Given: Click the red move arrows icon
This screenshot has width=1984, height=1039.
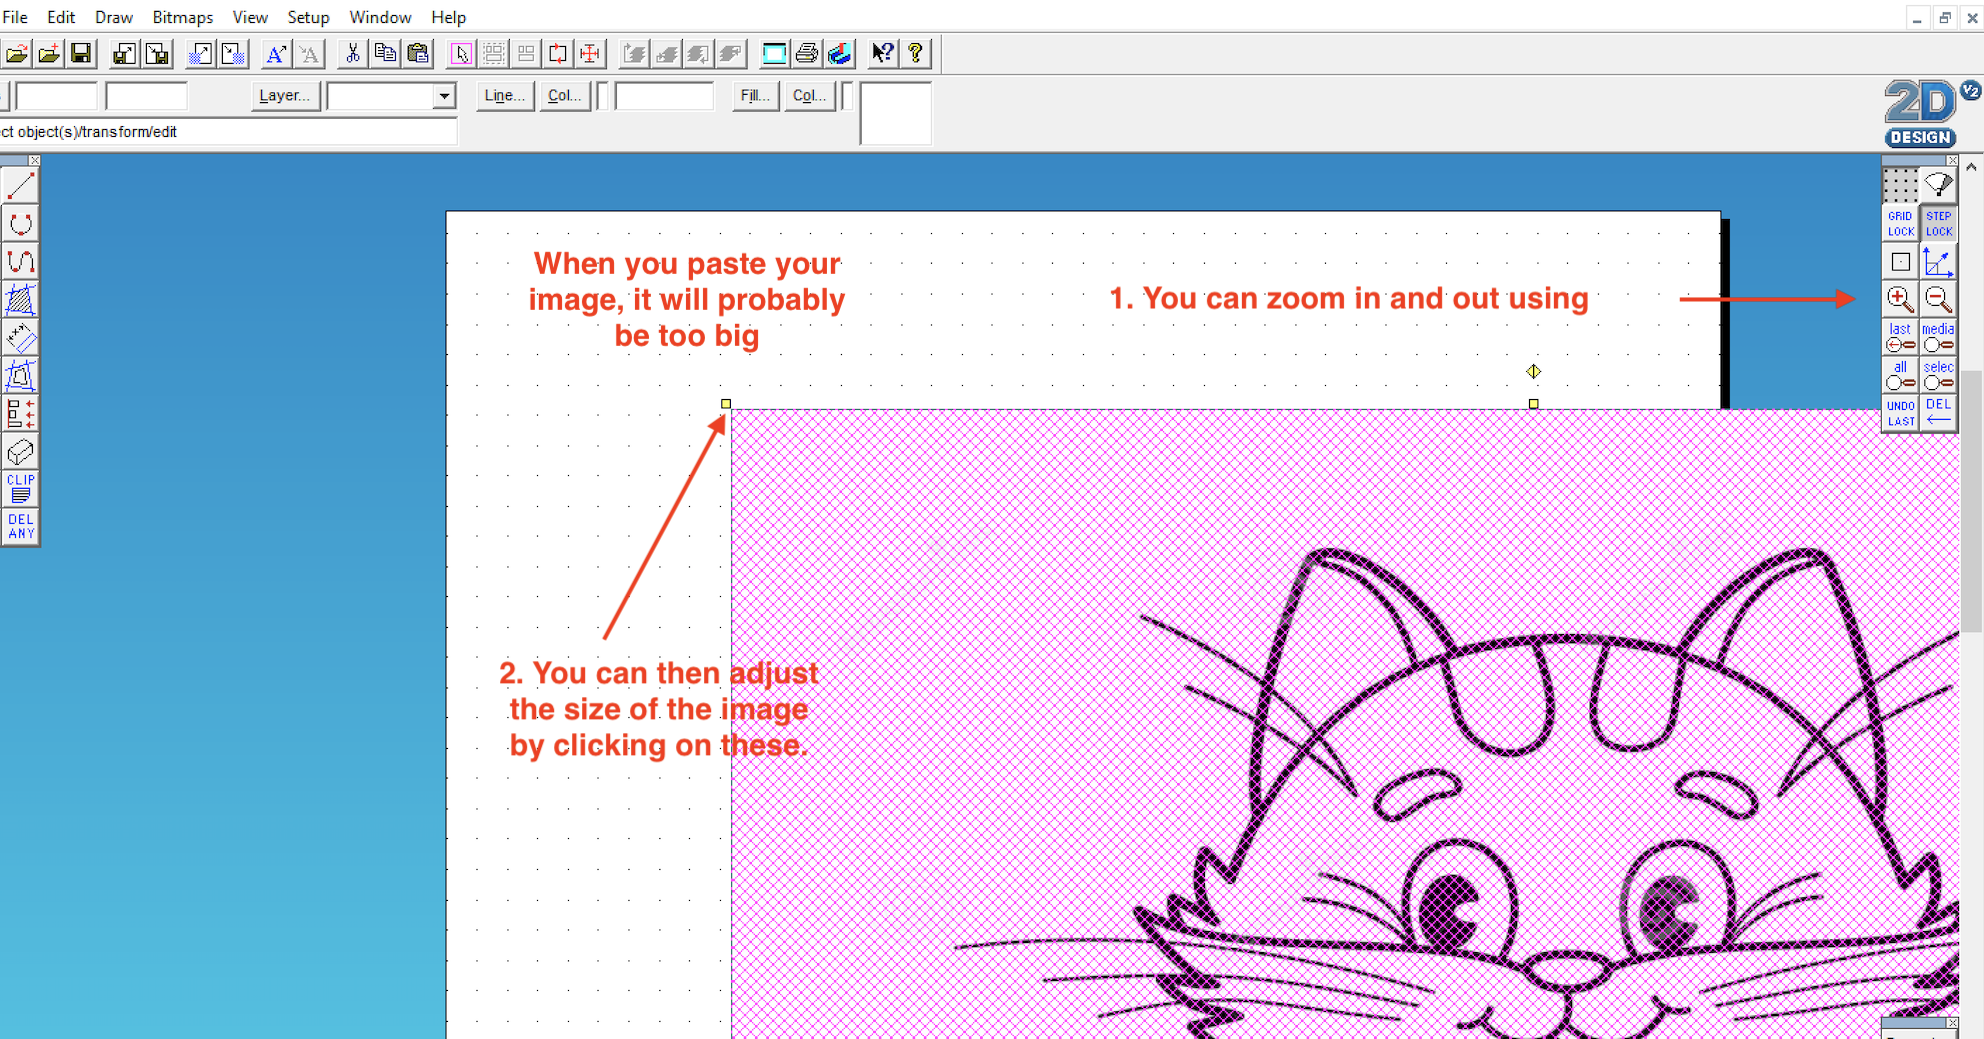Looking at the screenshot, I should click(x=590, y=53).
